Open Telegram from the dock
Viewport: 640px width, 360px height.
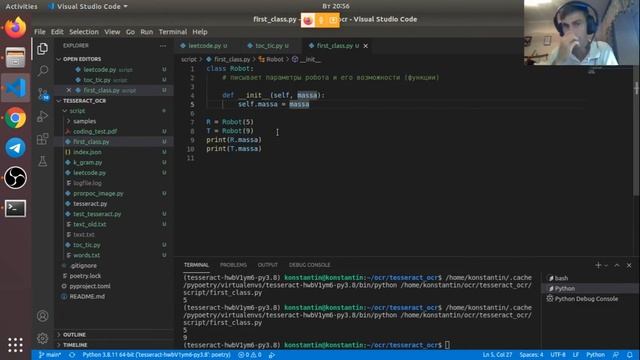[16, 148]
